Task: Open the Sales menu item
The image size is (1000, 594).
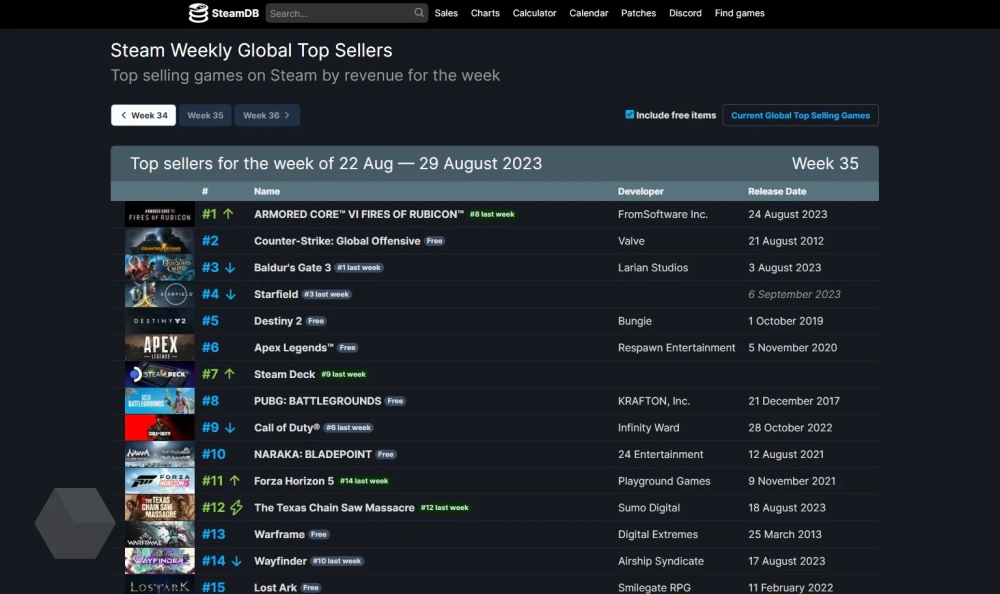Action: coord(446,13)
